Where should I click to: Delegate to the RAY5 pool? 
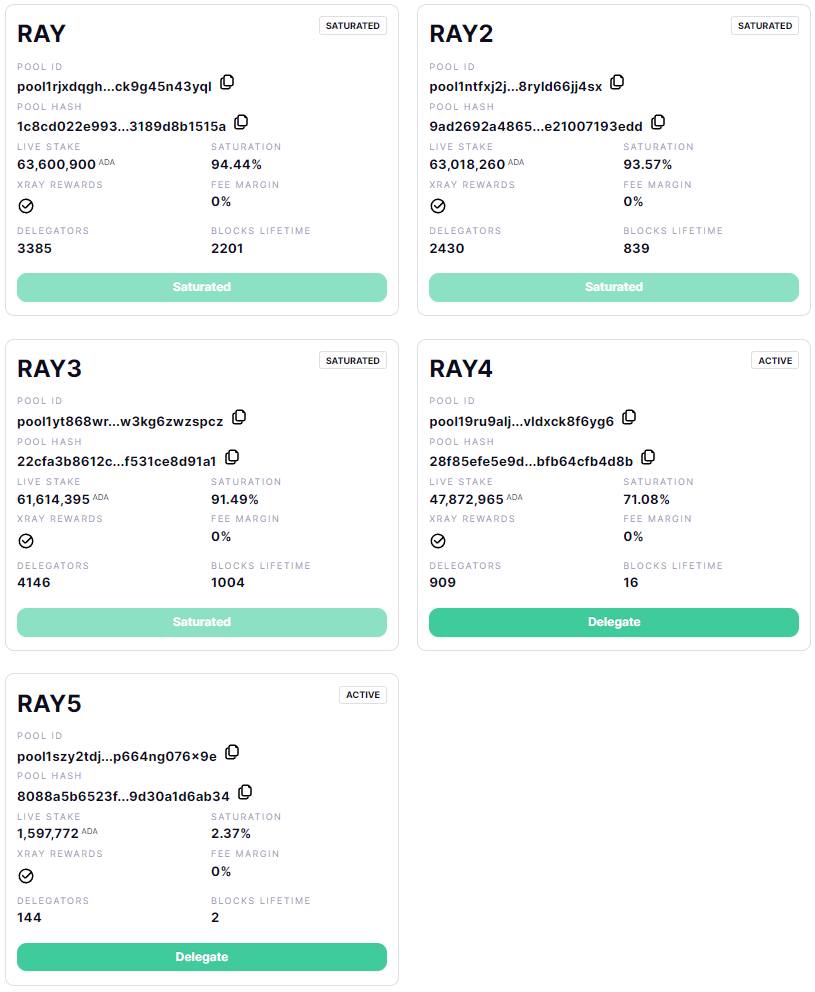202,957
